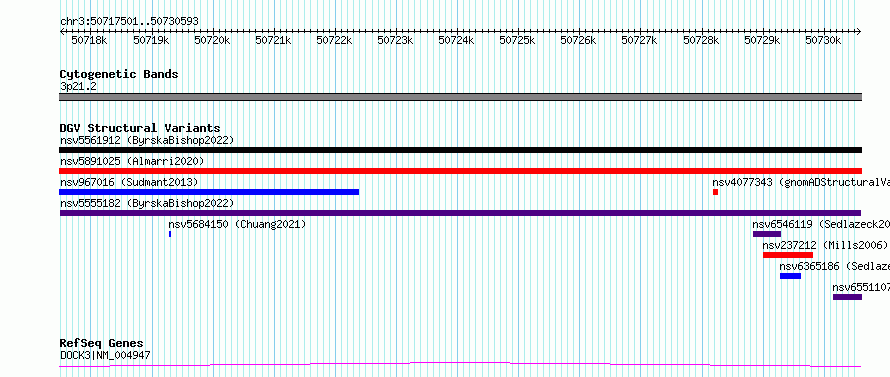This screenshot has width=890, height=377.
Task: Click the 50730k ruler tick label
Action: (x=823, y=40)
